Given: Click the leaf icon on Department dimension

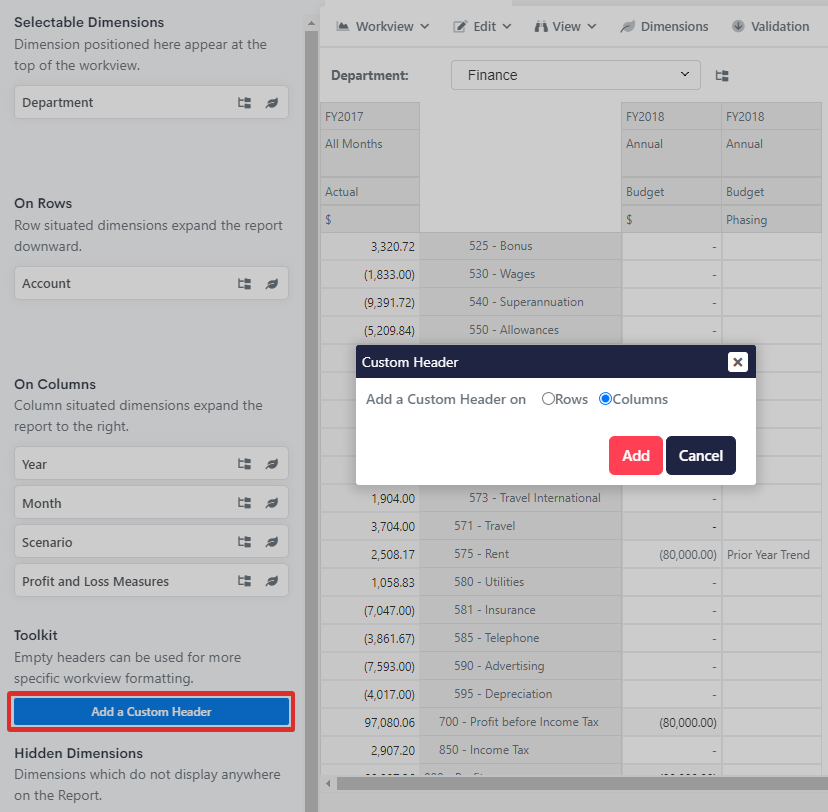Looking at the screenshot, I should (x=271, y=103).
